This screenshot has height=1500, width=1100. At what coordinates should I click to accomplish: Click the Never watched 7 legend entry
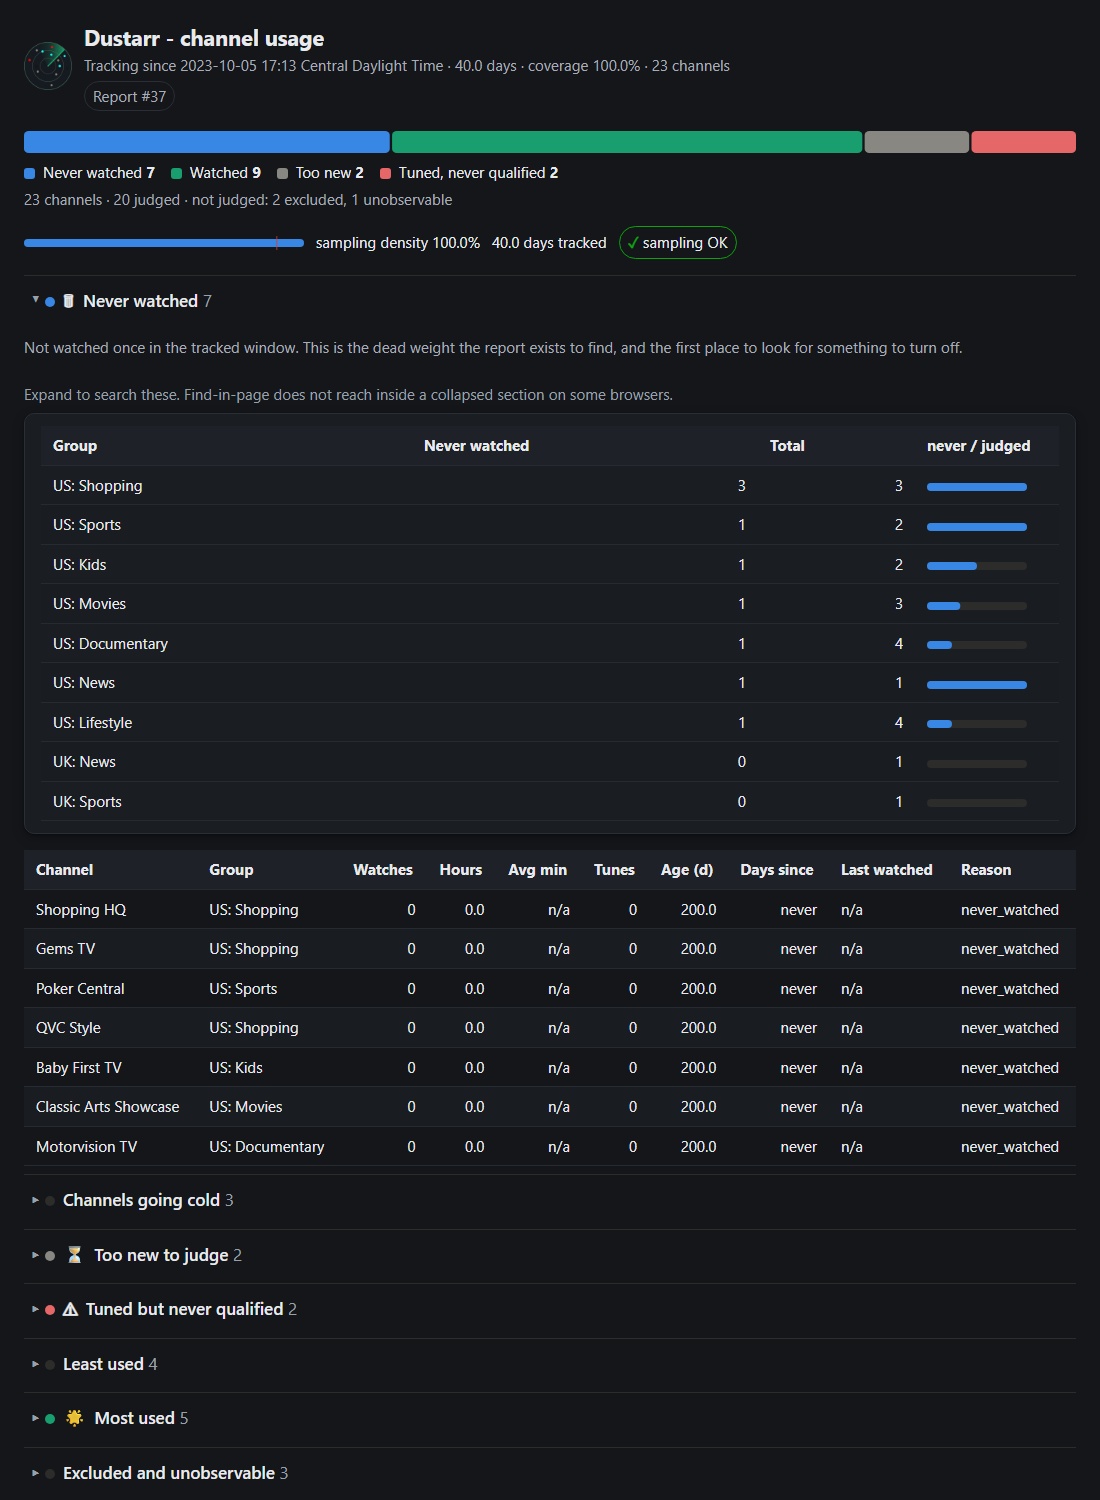[89, 173]
